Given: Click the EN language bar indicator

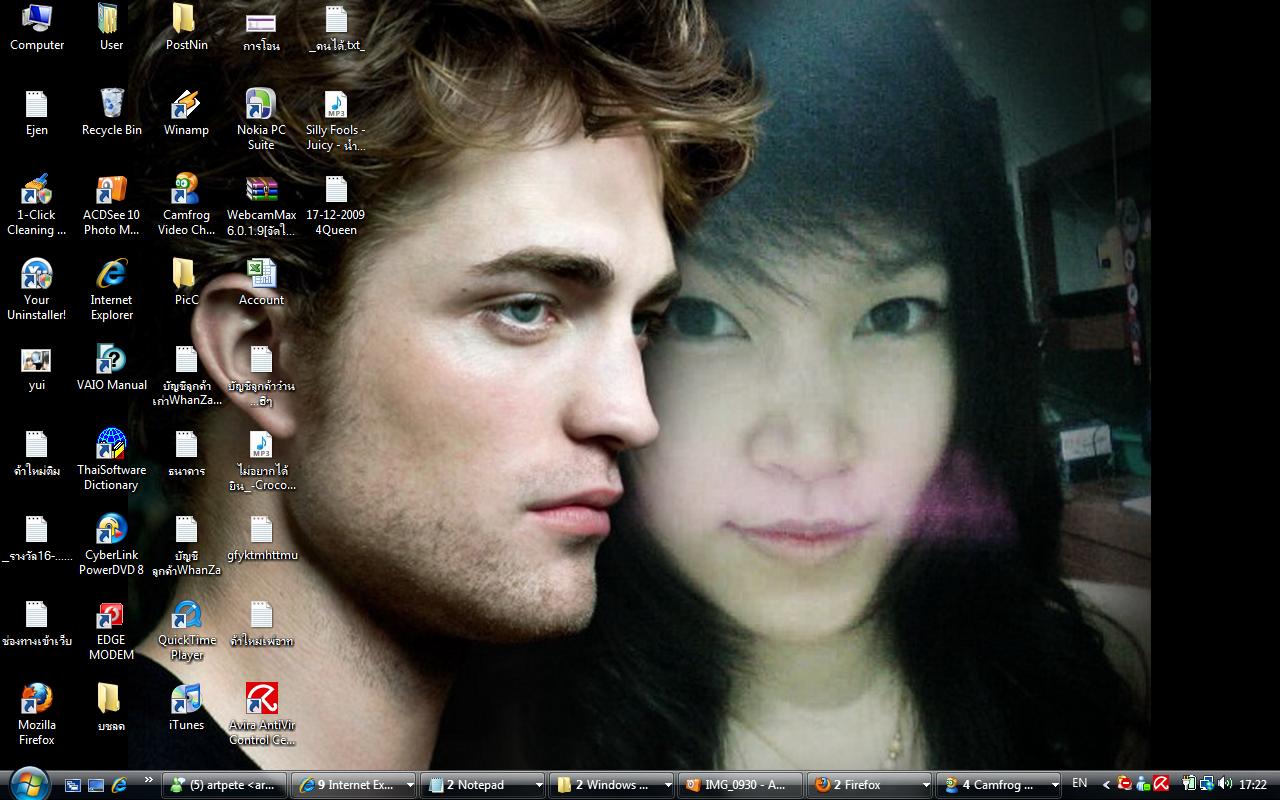Looking at the screenshot, I should [x=1079, y=784].
